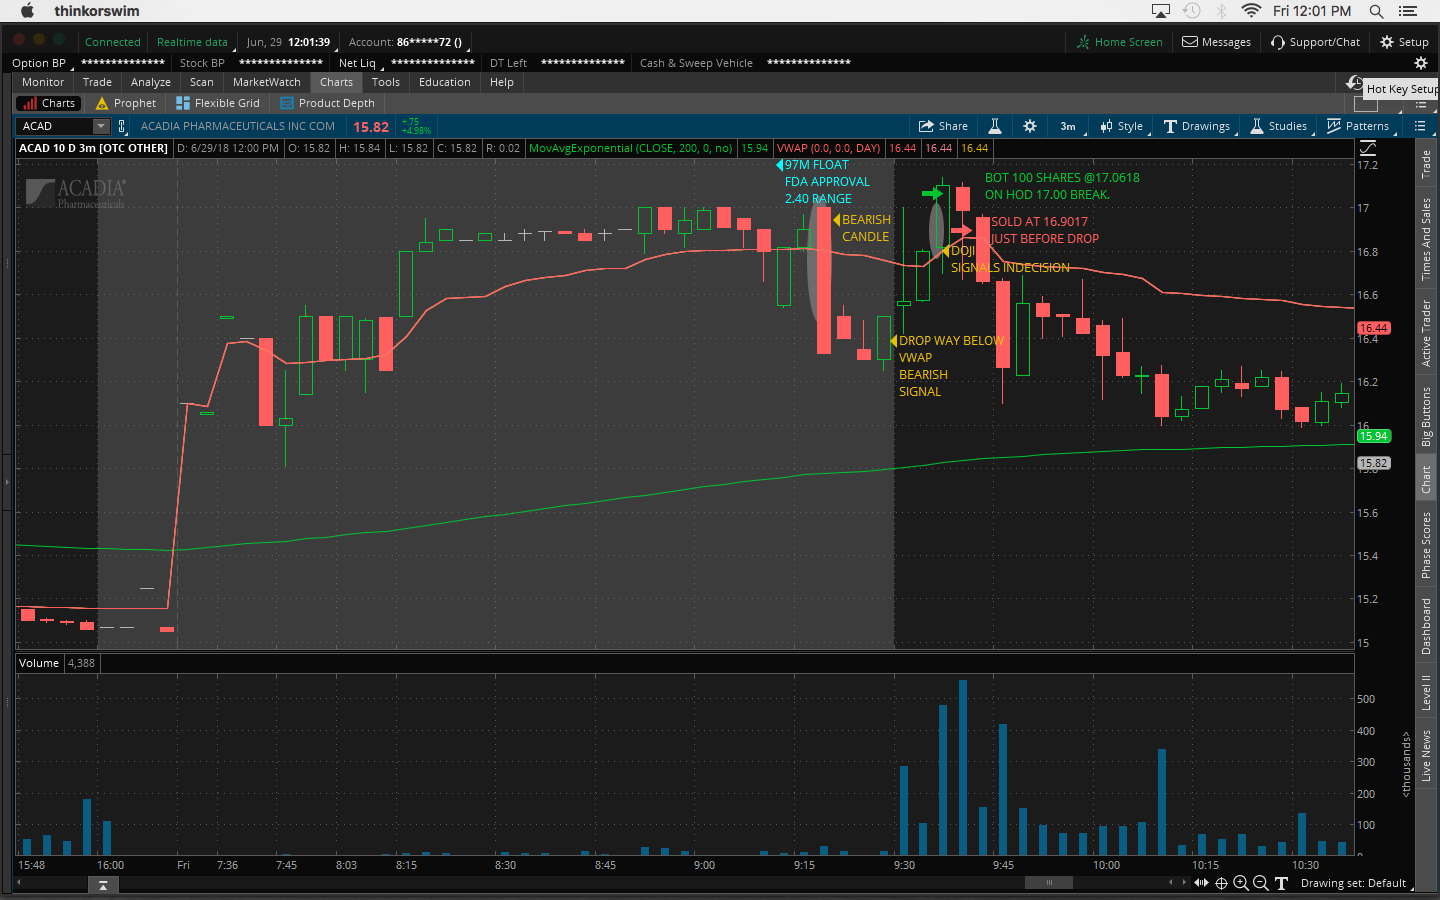The image size is (1440, 900).
Task: Open the Charts subtab with bar icon
Action: (x=47, y=103)
